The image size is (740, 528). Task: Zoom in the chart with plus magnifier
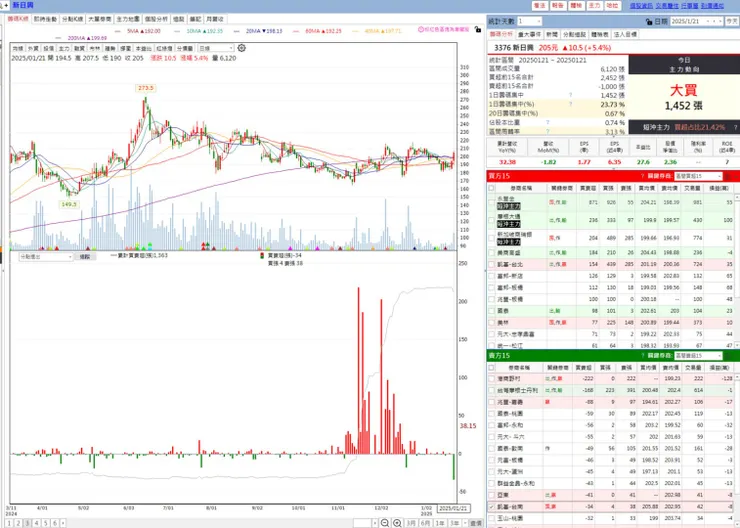(x=397, y=523)
